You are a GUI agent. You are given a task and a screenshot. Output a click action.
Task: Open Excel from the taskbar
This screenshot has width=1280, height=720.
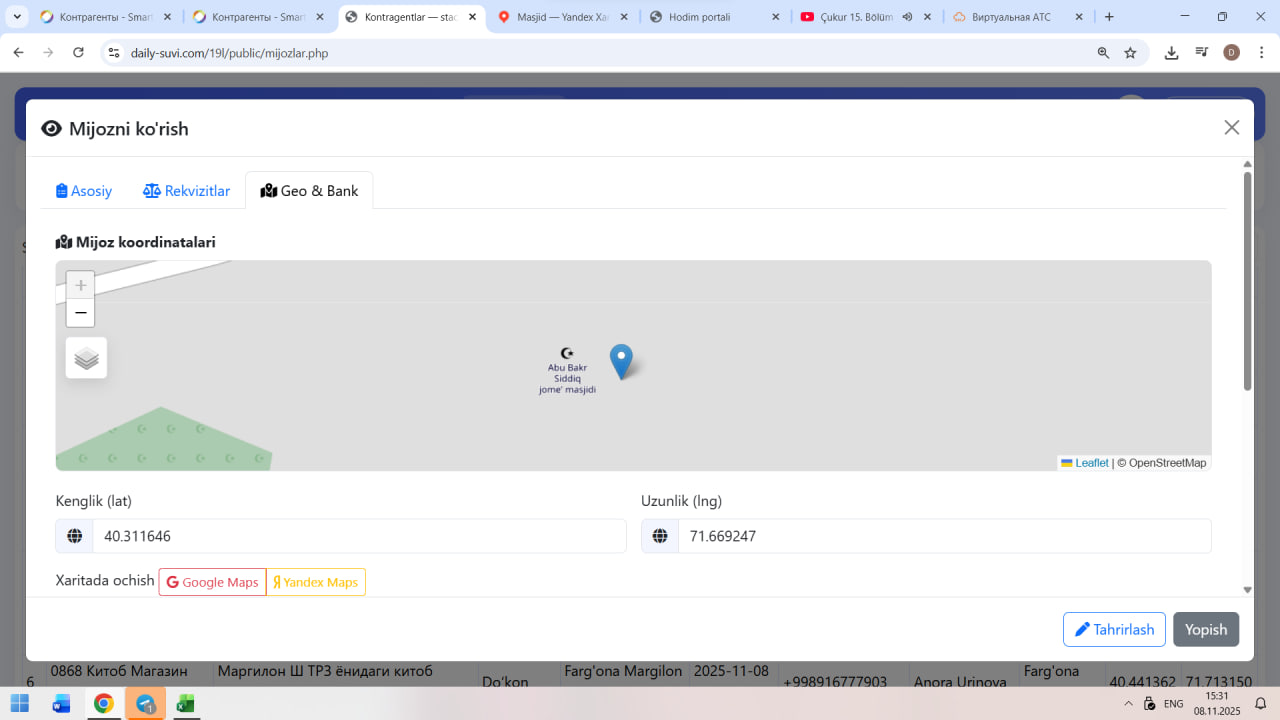pos(185,704)
